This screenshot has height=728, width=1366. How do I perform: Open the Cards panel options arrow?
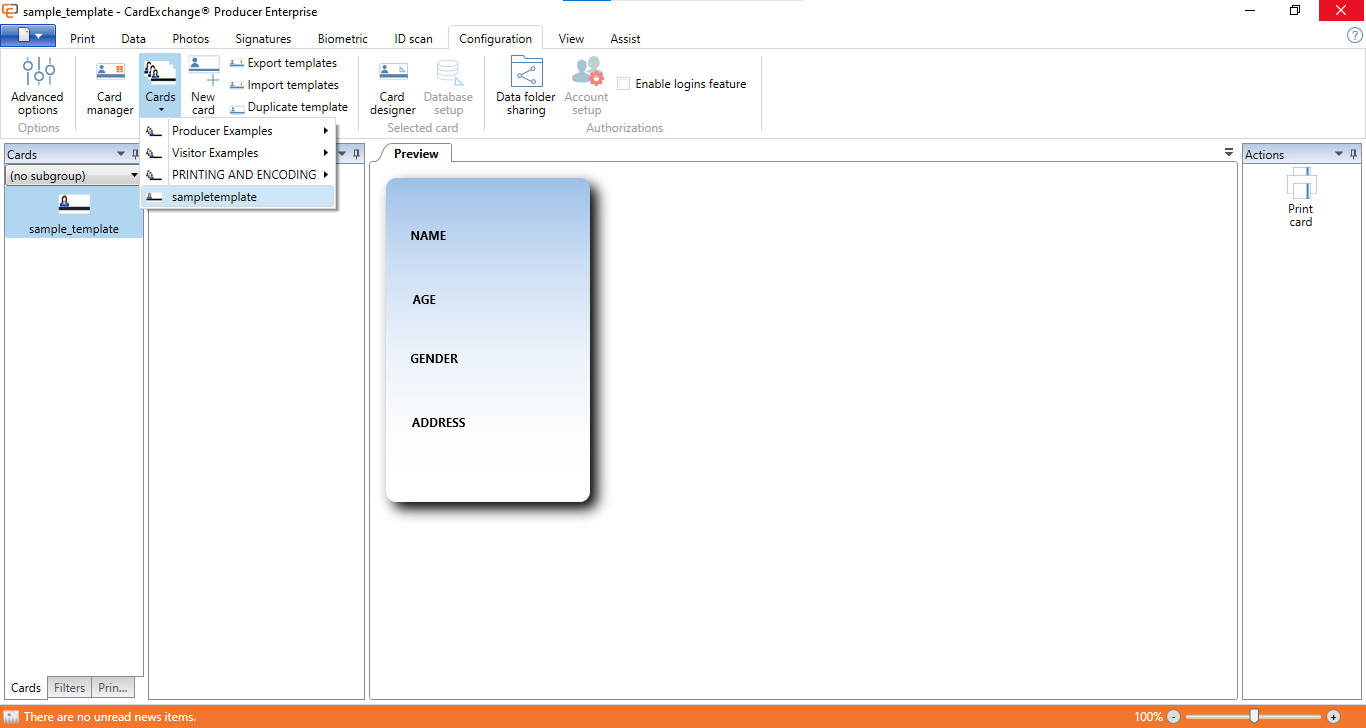pyautogui.click(x=122, y=154)
